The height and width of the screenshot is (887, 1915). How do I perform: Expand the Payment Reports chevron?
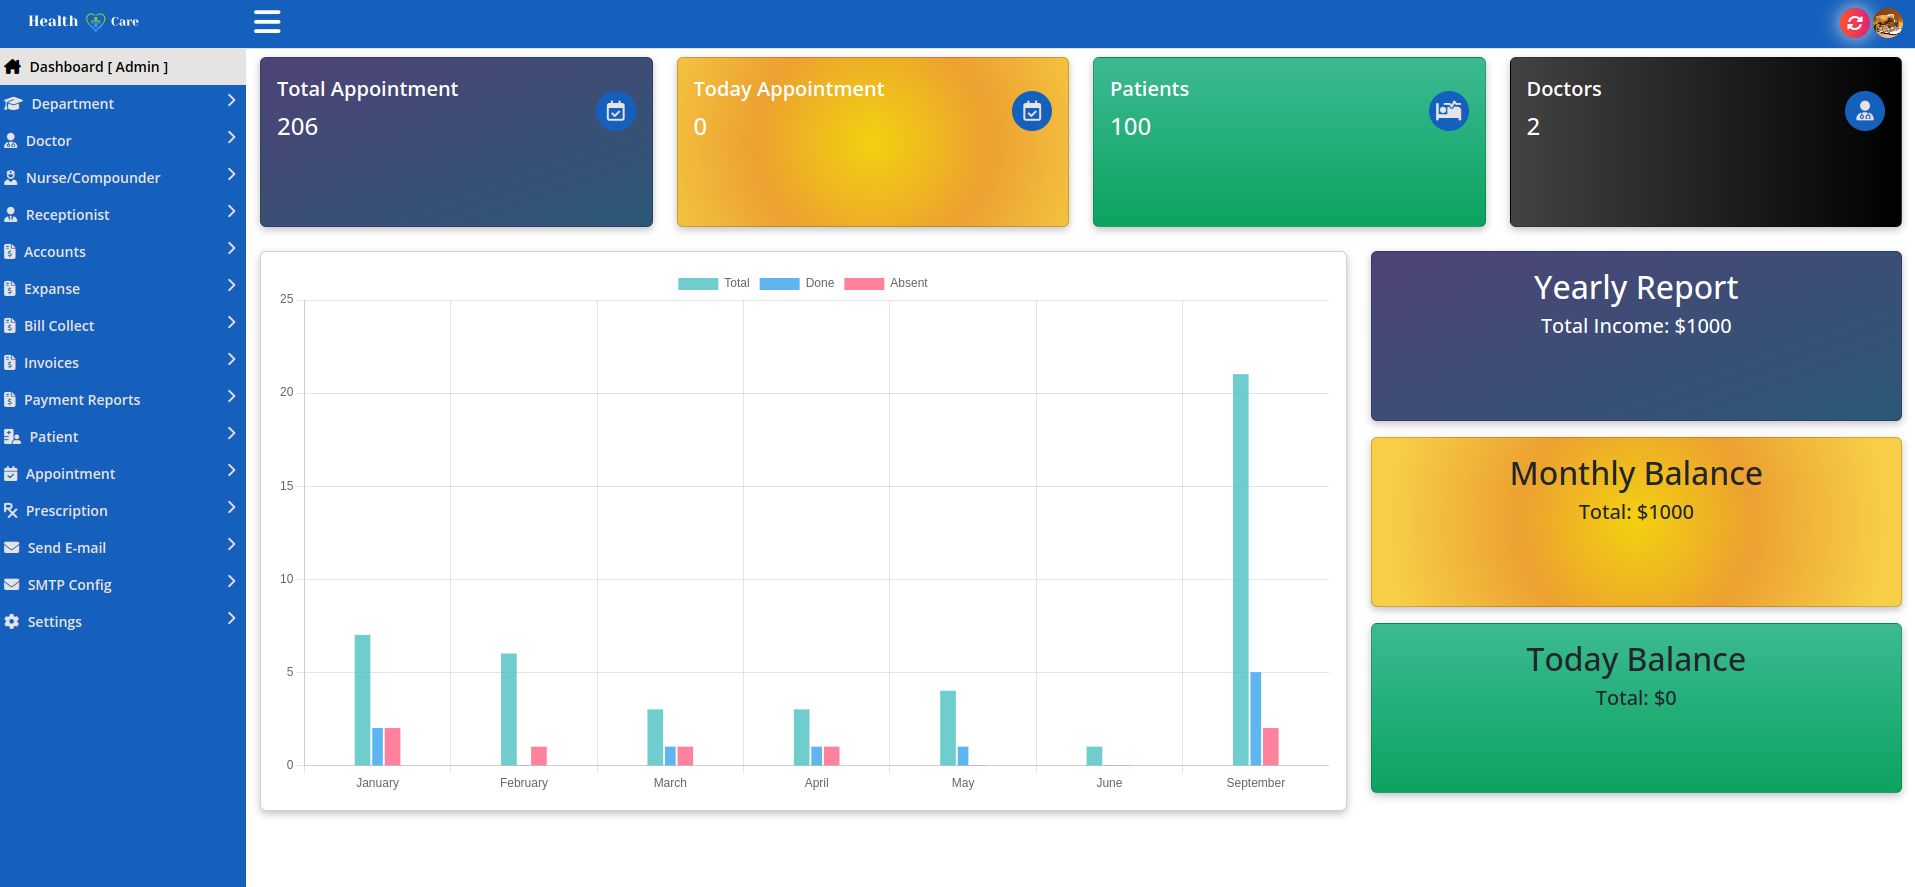point(231,396)
